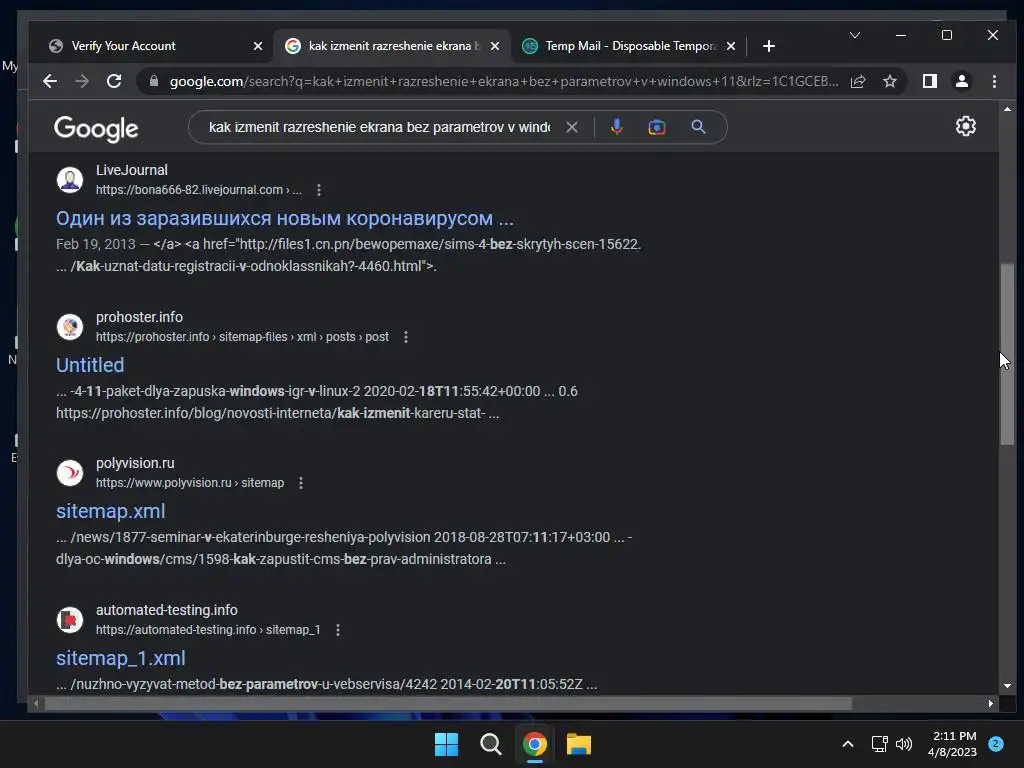This screenshot has width=1024, height=768.
Task: Click the Chrome address bar URL
Action: point(503,81)
